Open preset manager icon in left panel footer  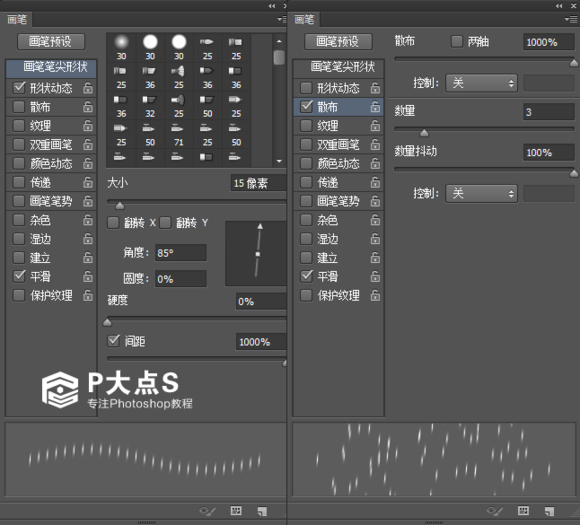point(236,511)
